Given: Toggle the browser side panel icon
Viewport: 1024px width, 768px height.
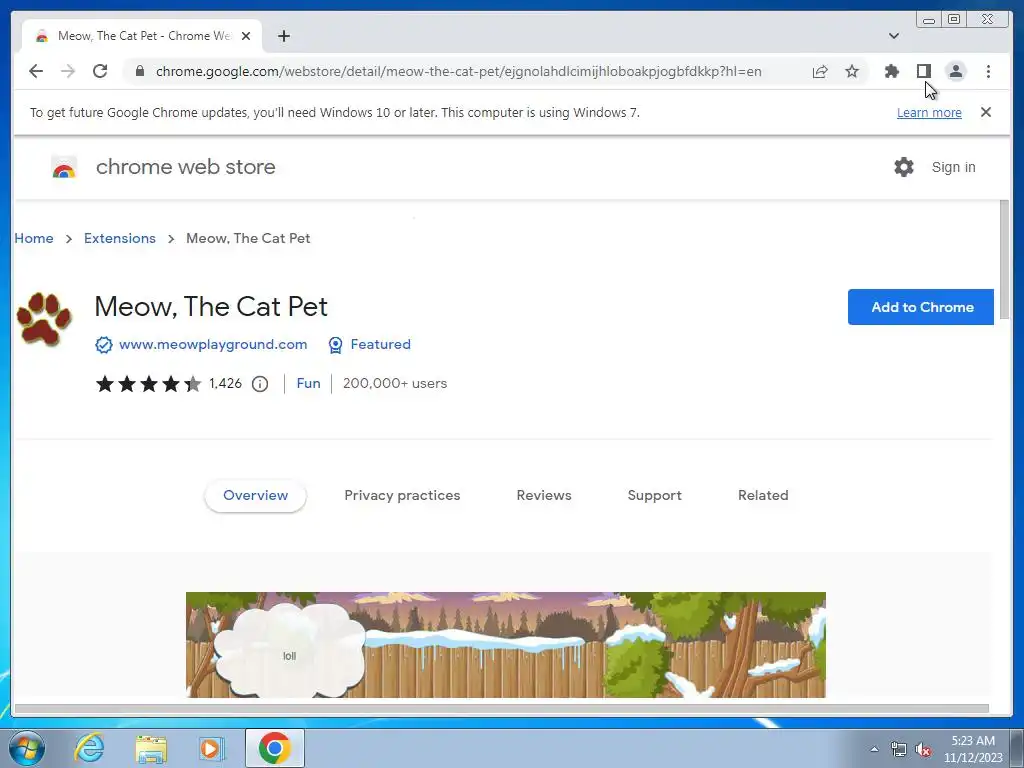Looking at the screenshot, I should click(x=923, y=71).
